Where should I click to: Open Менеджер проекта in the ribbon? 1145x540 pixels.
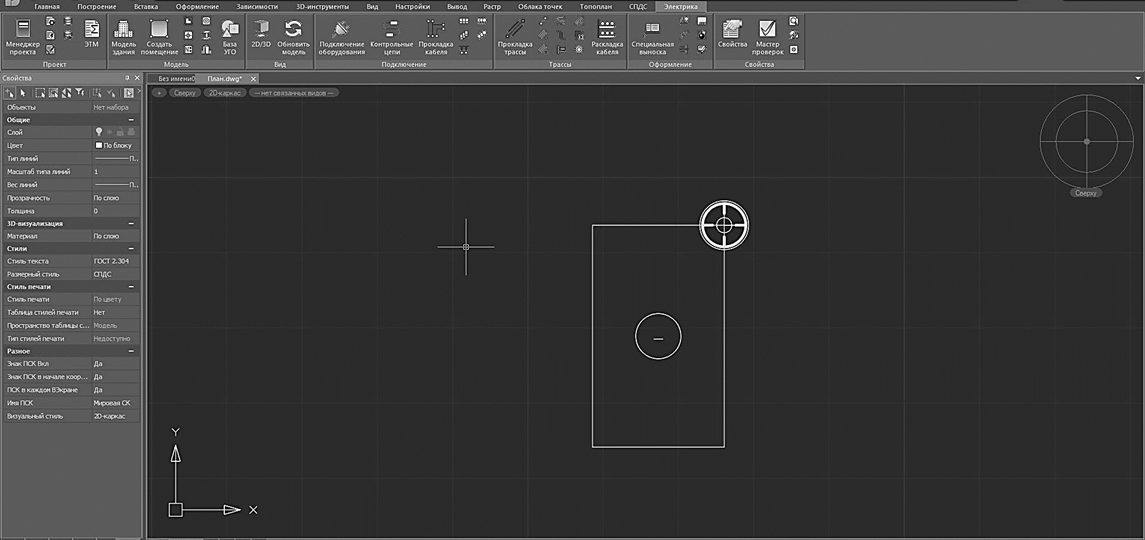22,35
